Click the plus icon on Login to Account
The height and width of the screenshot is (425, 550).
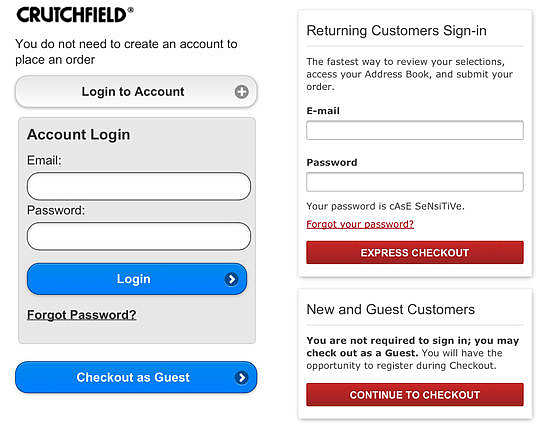[241, 92]
